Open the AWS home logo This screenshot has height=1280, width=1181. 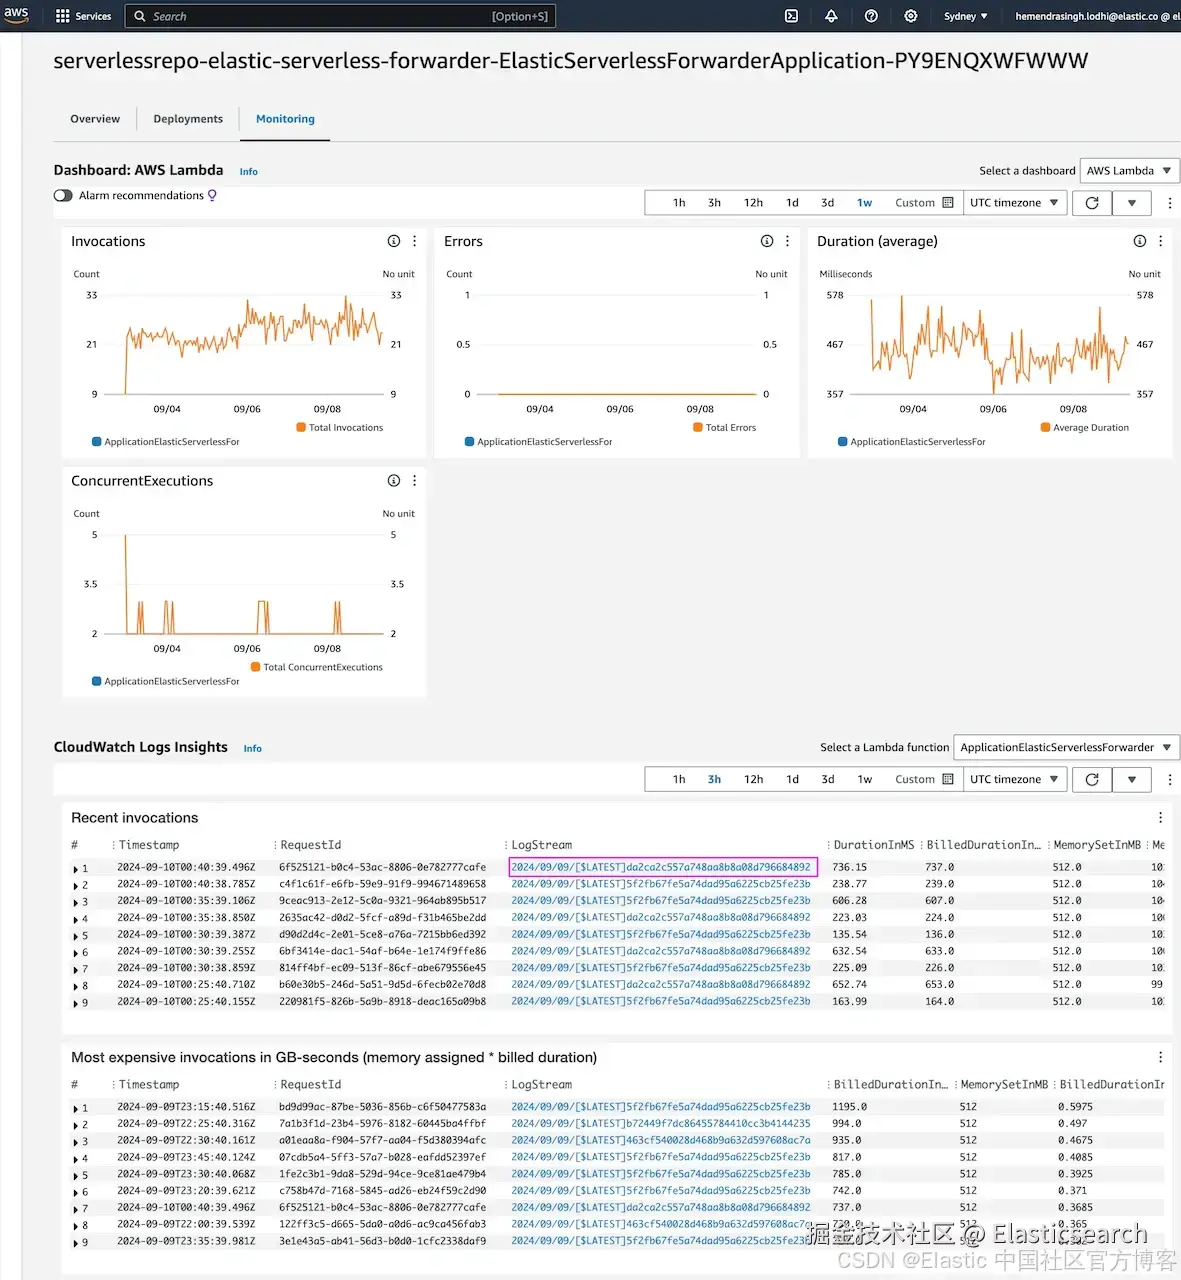point(17,14)
